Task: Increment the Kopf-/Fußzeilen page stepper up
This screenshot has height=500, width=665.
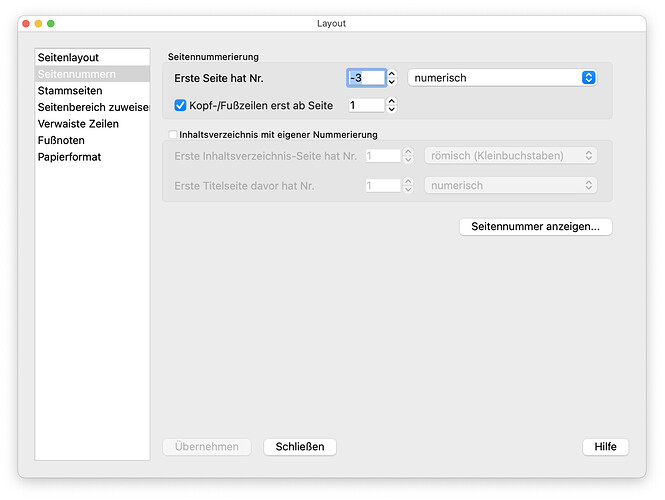Action: (392, 100)
